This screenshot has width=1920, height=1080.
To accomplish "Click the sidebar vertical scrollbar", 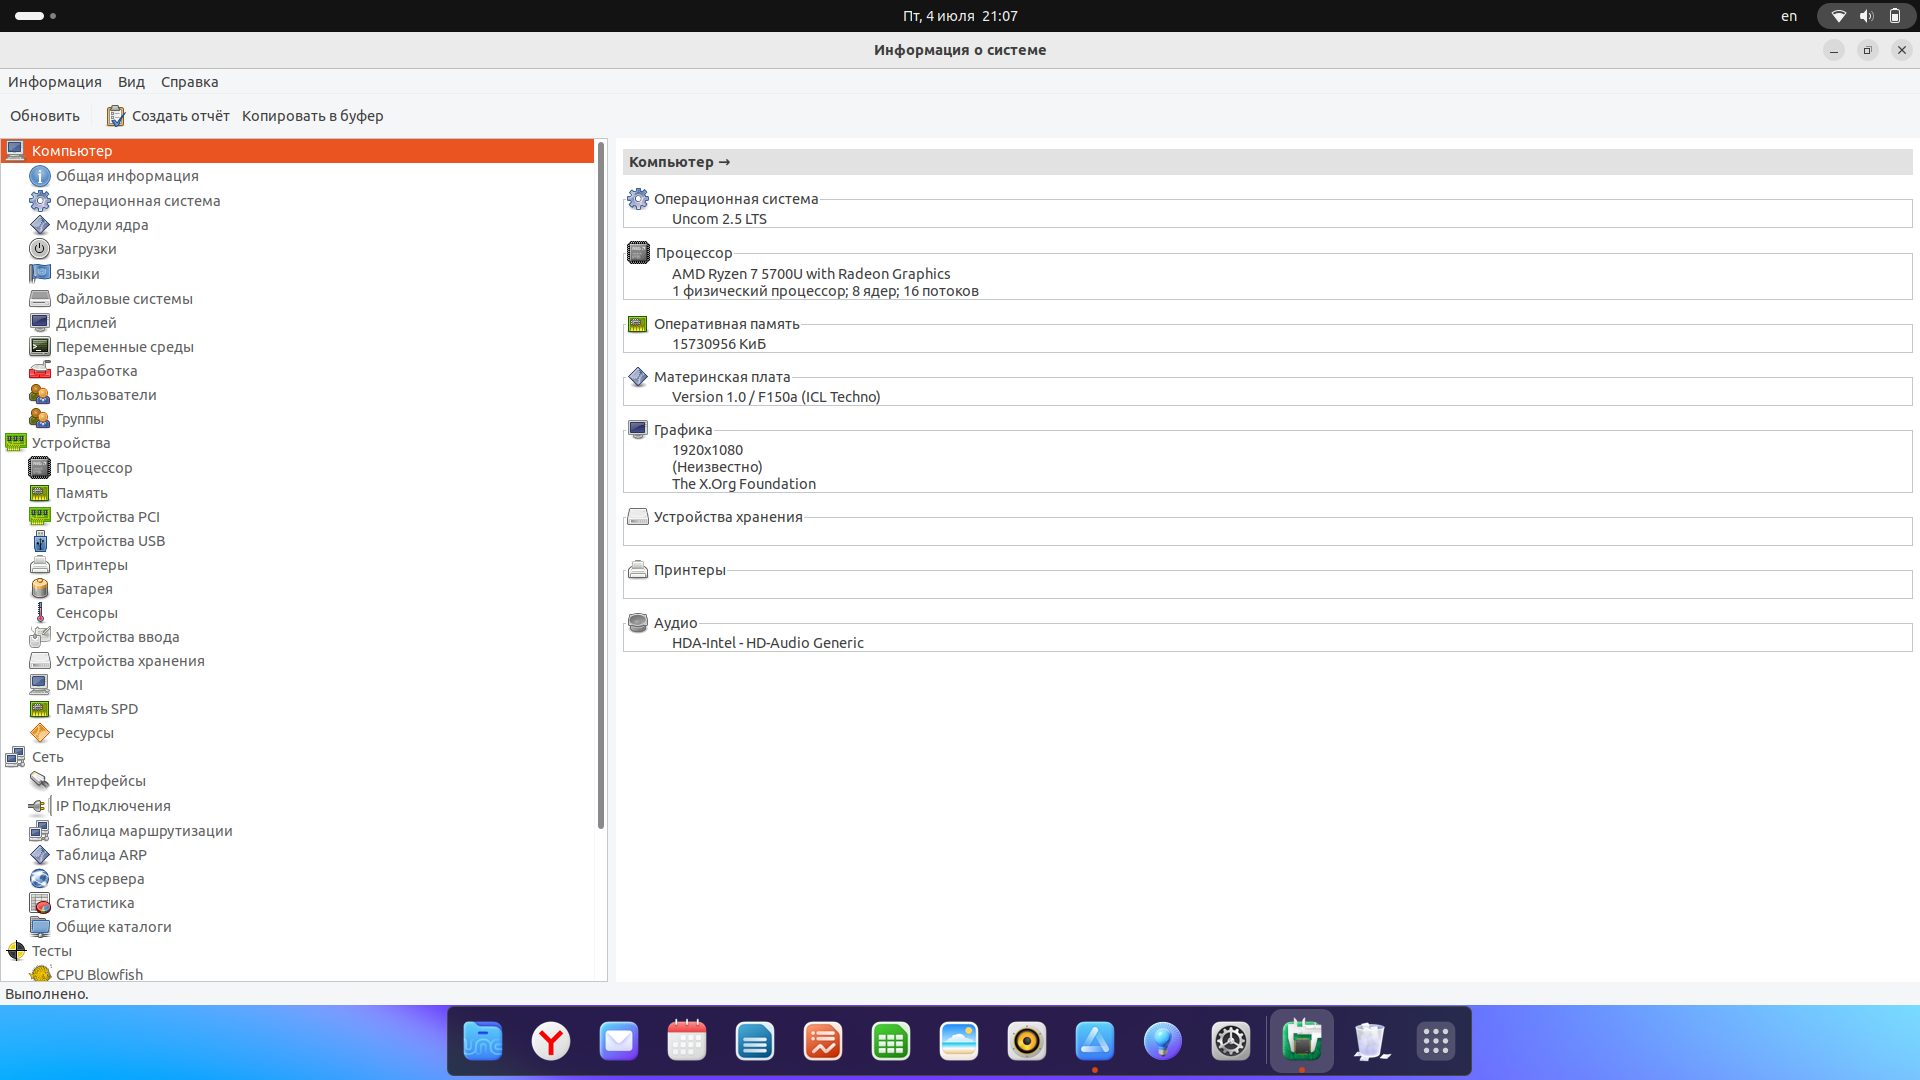I will pos(601,485).
